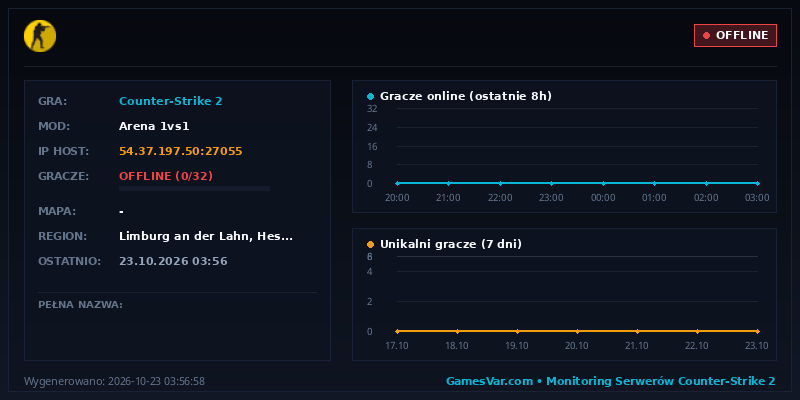This screenshot has height=400, width=800.
Task: Click the 03:00 data point on online chart
Action: (x=758, y=183)
